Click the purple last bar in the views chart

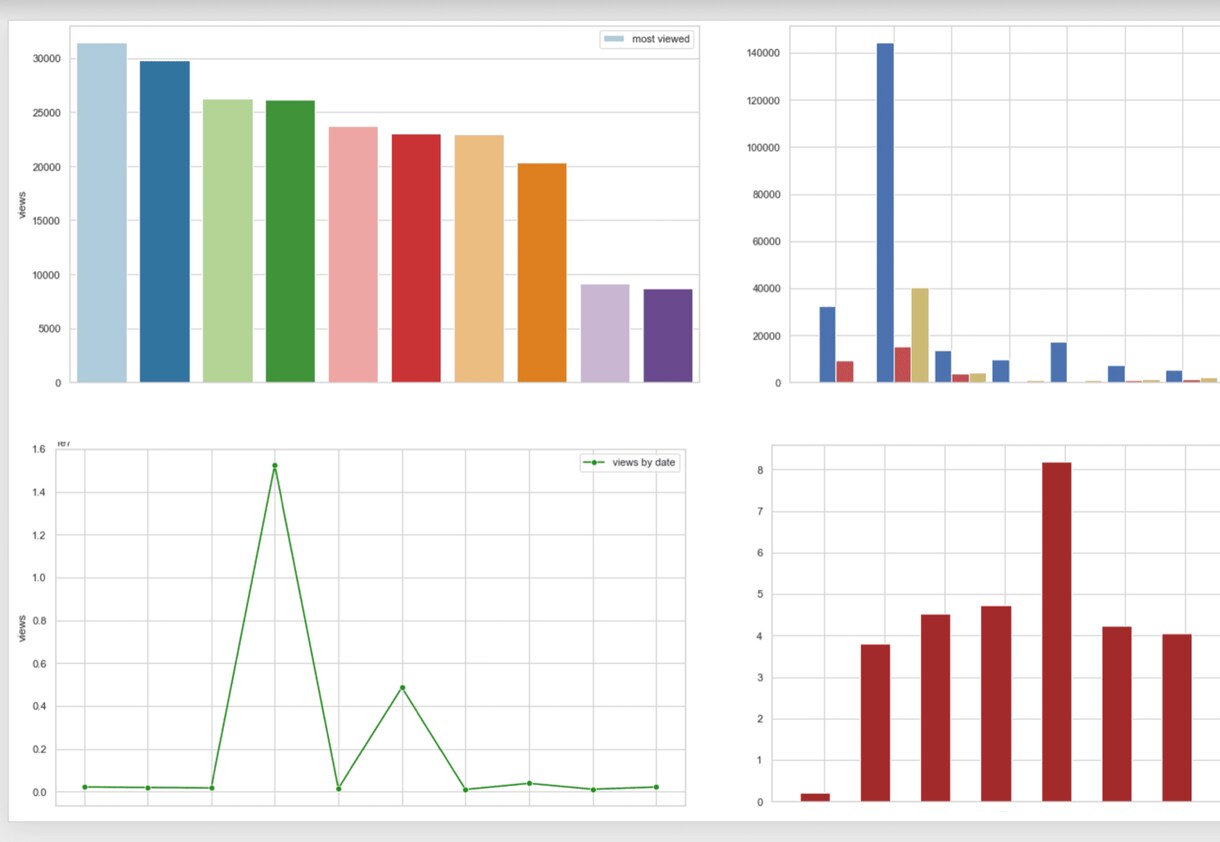[x=668, y=336]
